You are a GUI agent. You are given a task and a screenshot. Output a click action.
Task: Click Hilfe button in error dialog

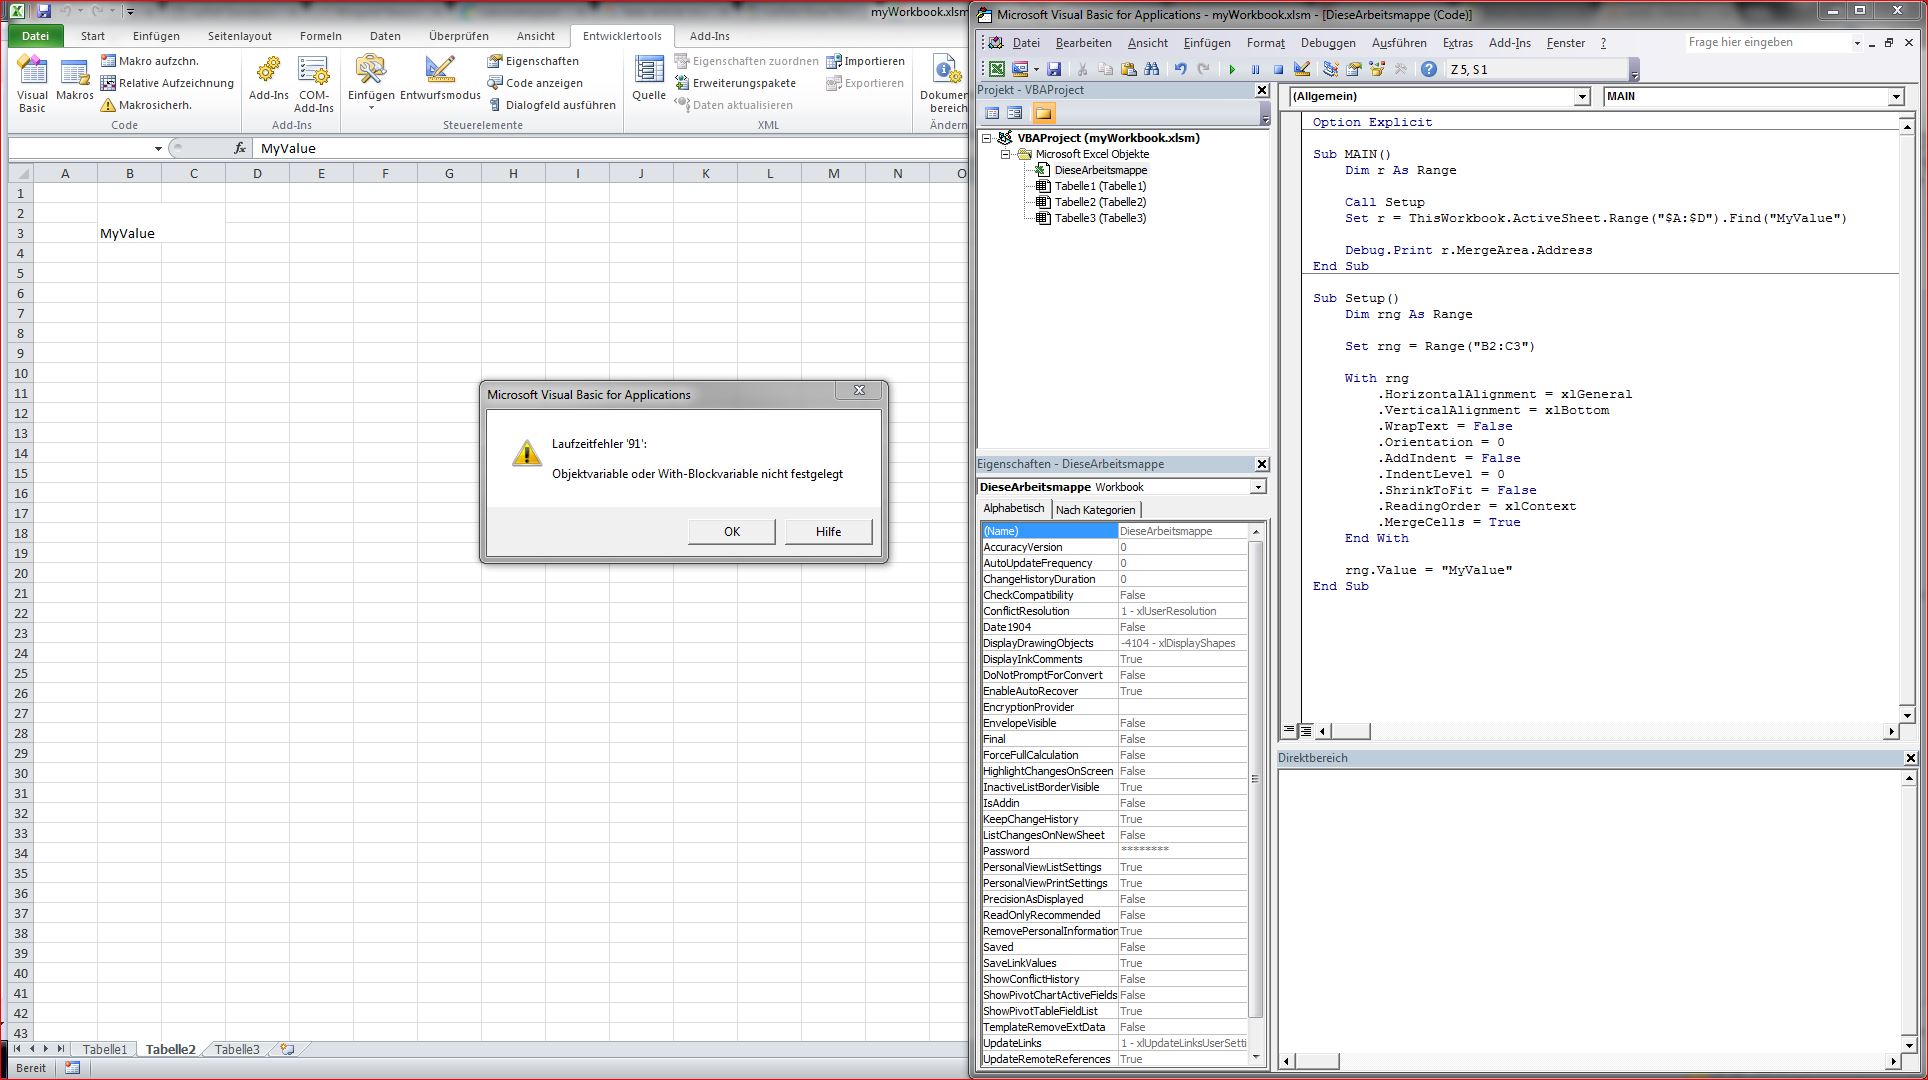click(828, 532)
